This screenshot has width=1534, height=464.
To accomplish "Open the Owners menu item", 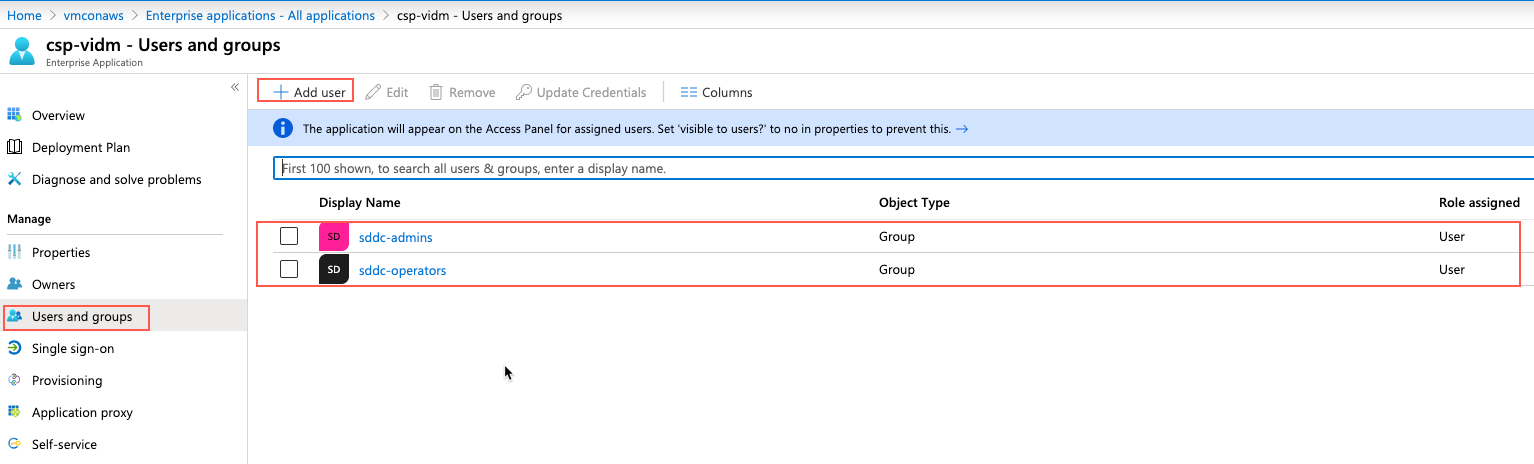I will (53, 284).
